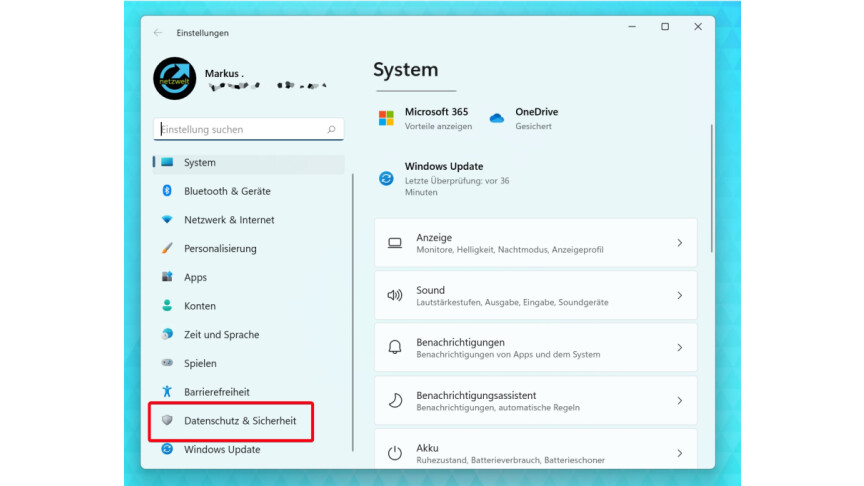Close the Einstellungen window
864x486 pixels.
point(698,26)
